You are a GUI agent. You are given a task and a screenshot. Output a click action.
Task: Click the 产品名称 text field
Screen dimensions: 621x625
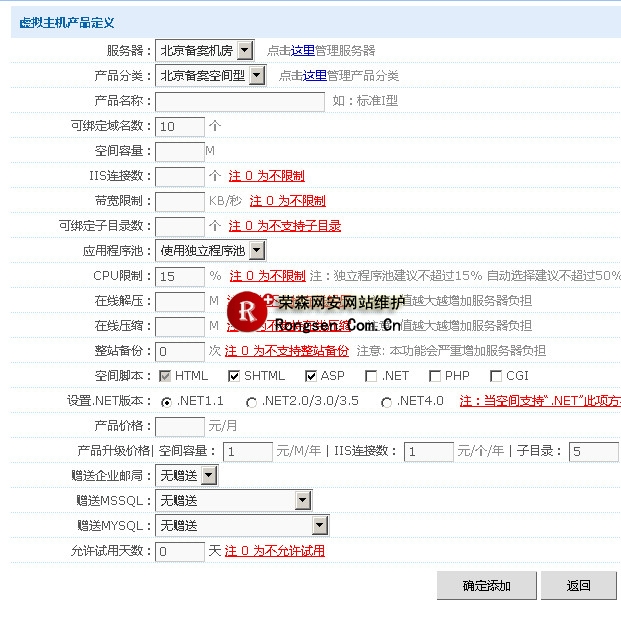point(240,101)
